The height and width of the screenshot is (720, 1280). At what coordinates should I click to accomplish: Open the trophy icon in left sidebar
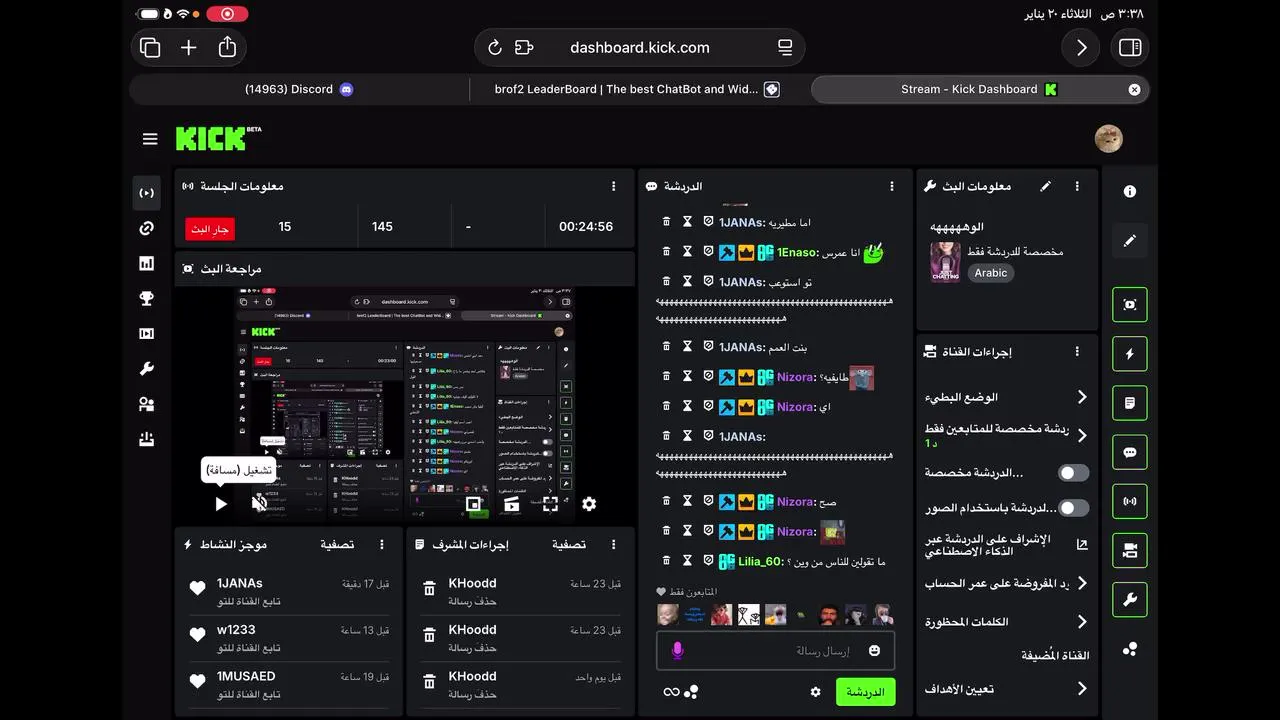pos(147,299)
